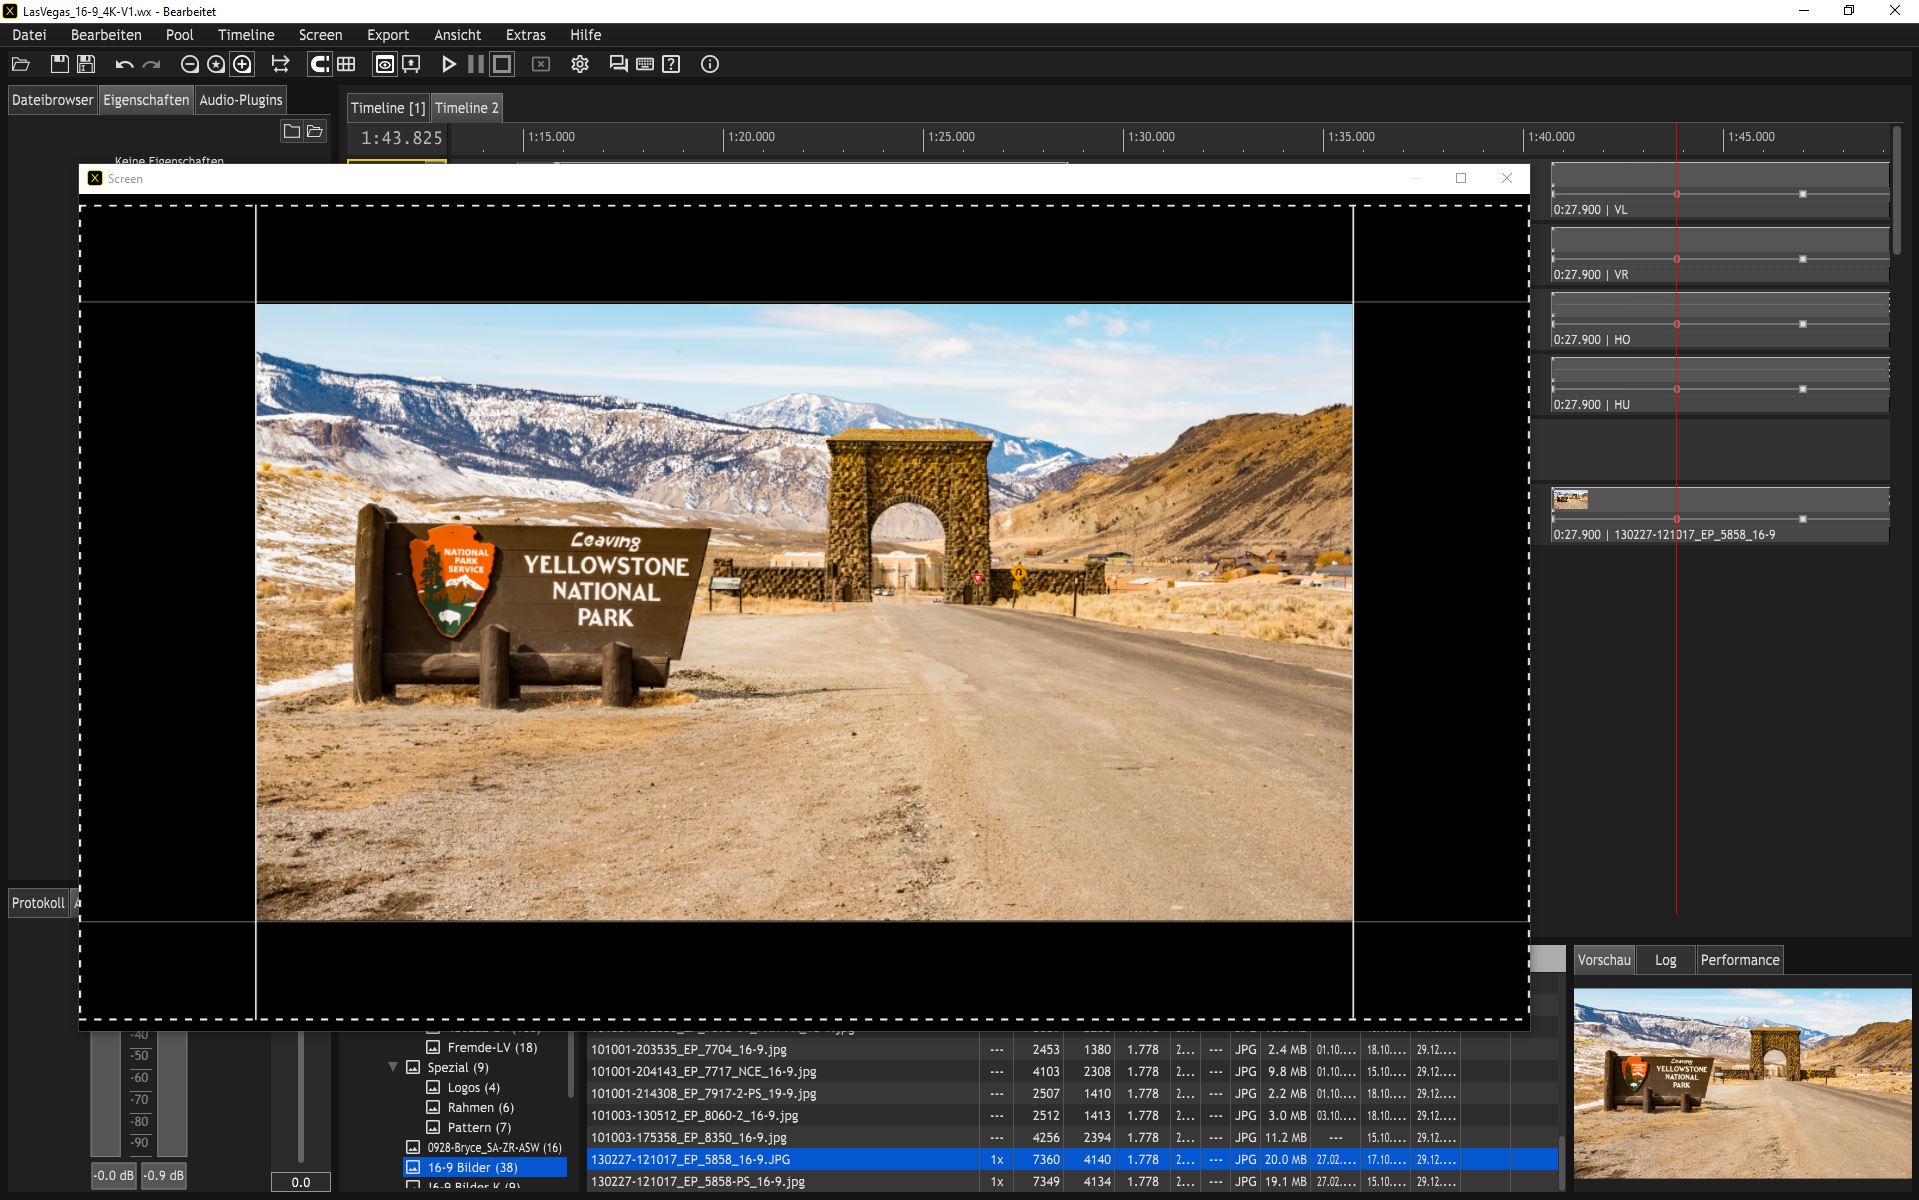
Task: Redo the last undone action
Action: (x=151, y=64)
